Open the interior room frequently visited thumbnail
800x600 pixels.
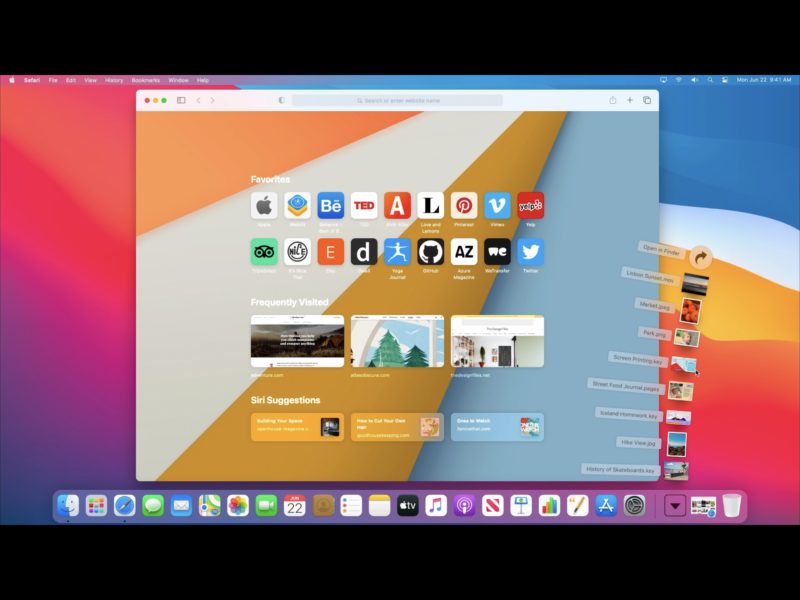point(497,341)
